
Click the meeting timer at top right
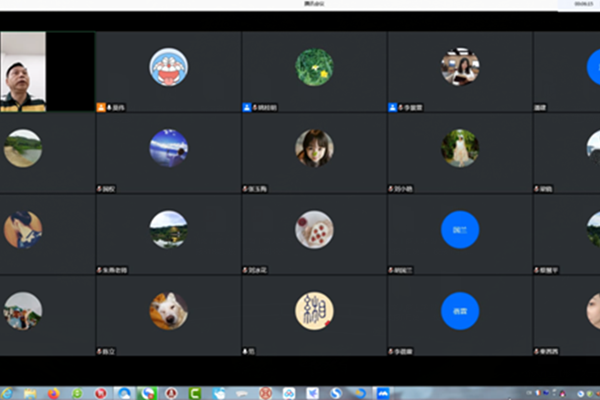pos(583,4)
